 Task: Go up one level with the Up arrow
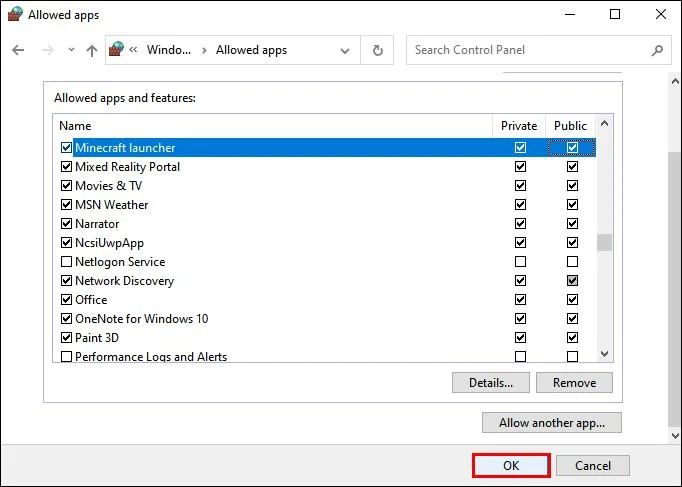pos(92,50)
